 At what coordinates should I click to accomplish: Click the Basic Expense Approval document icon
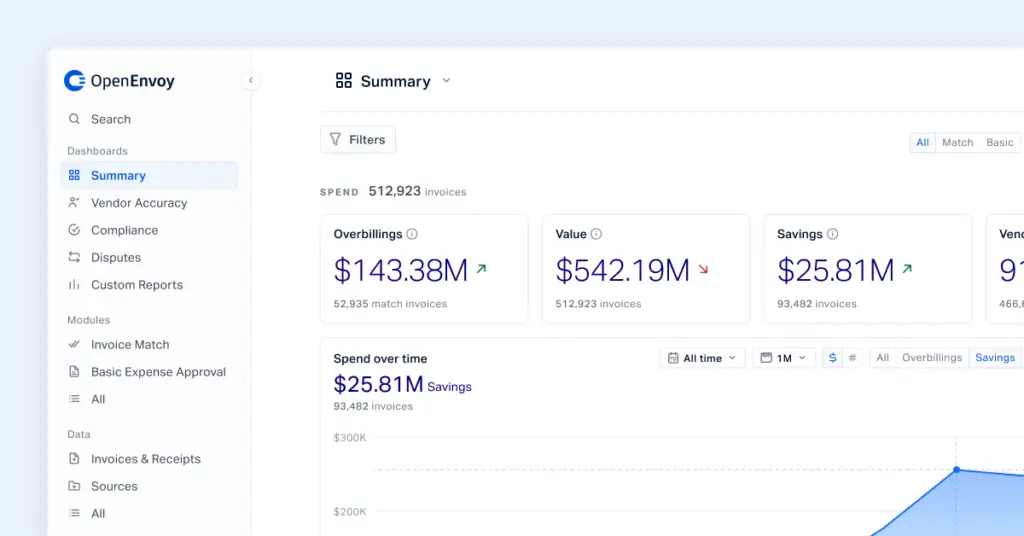74,371
